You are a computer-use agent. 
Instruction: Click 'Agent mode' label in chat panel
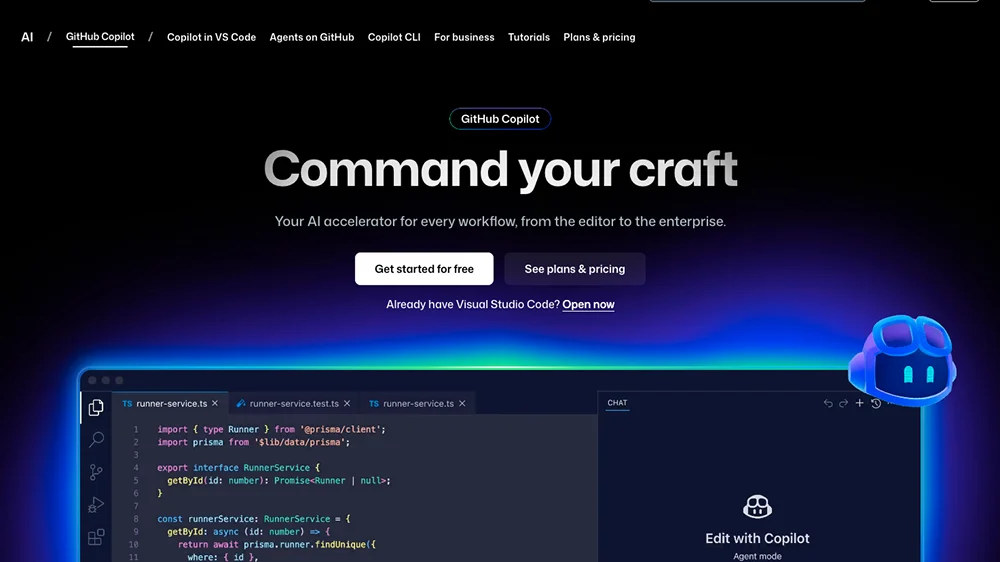[757, 556]
